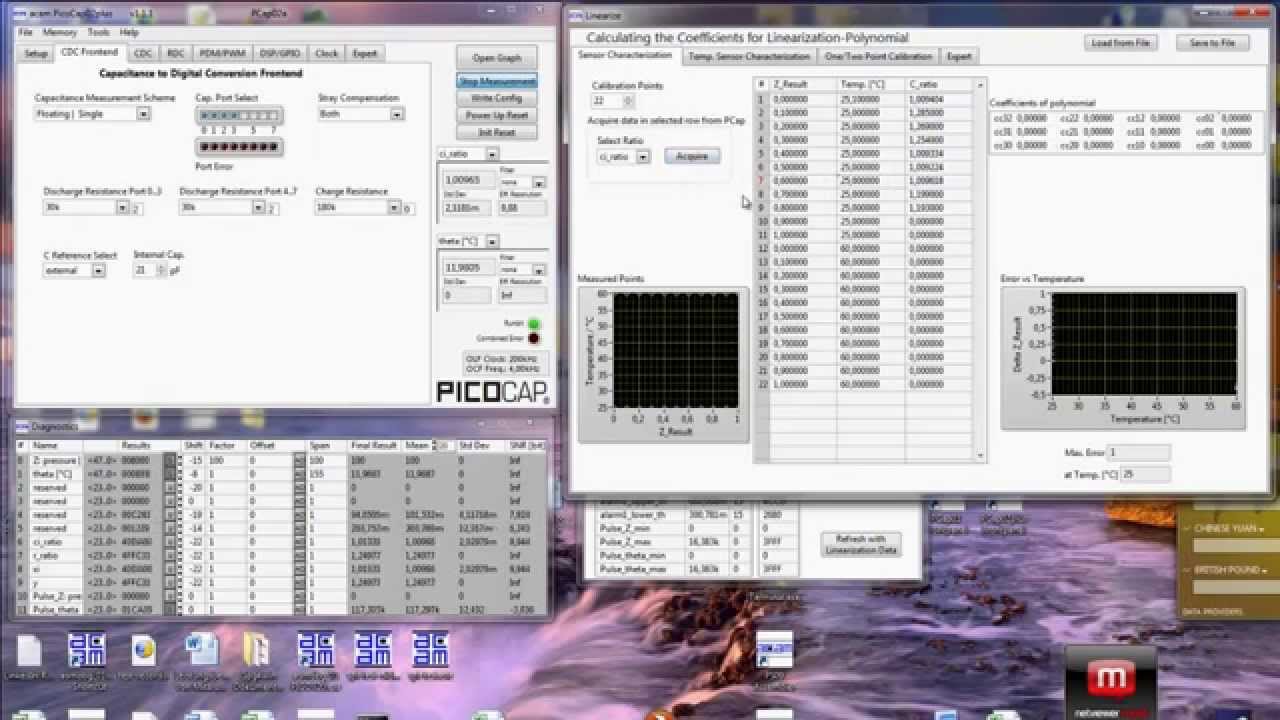1280x720 pixels.
Task: Open C Reference Select dropdown
Action: tap(98, 270)
